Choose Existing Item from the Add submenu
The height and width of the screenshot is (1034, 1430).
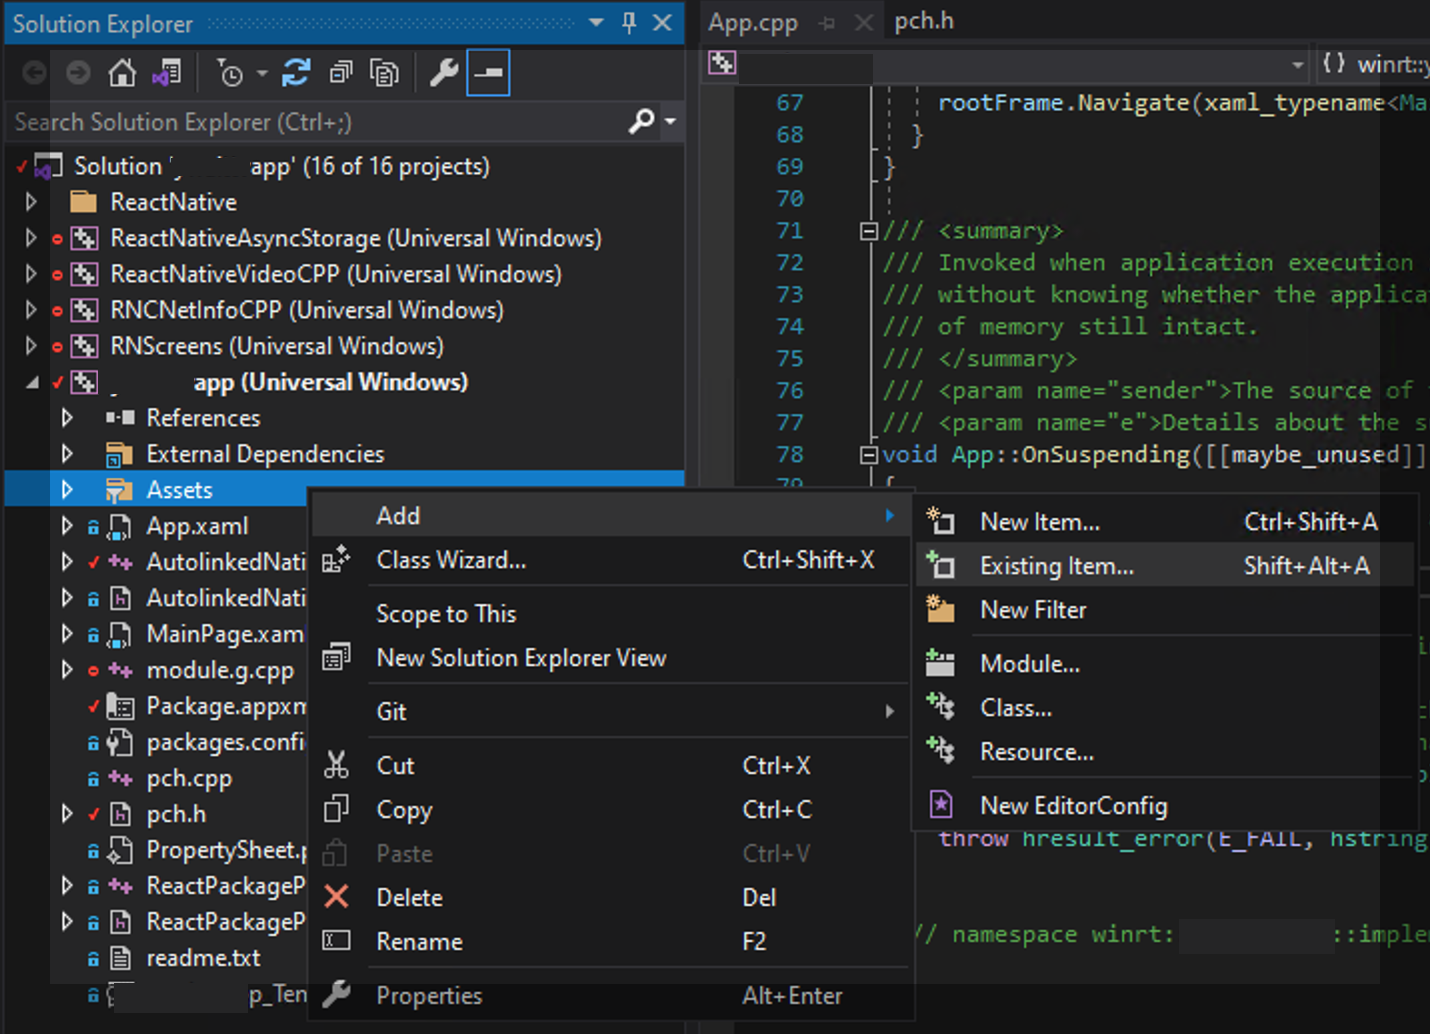tap(1056, 565)
